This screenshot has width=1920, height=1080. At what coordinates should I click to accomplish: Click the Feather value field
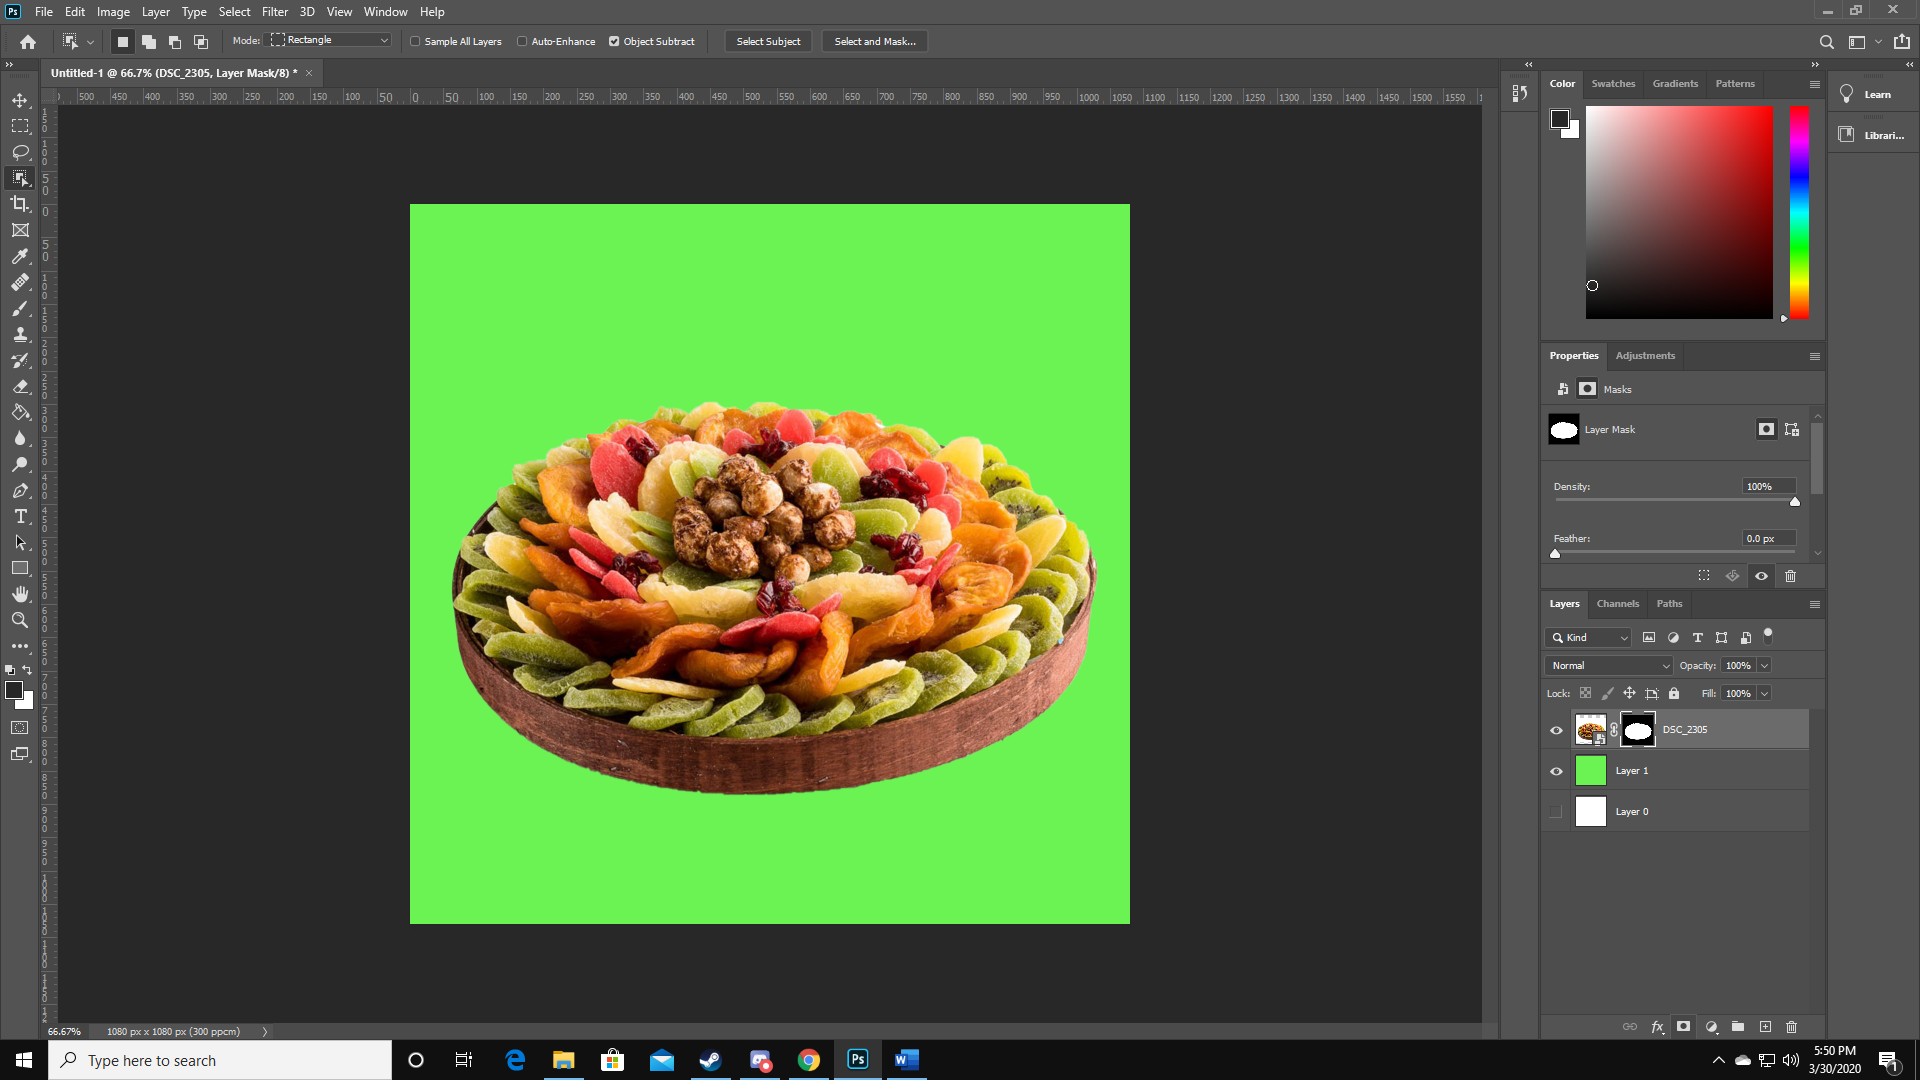coord(1768,539)
